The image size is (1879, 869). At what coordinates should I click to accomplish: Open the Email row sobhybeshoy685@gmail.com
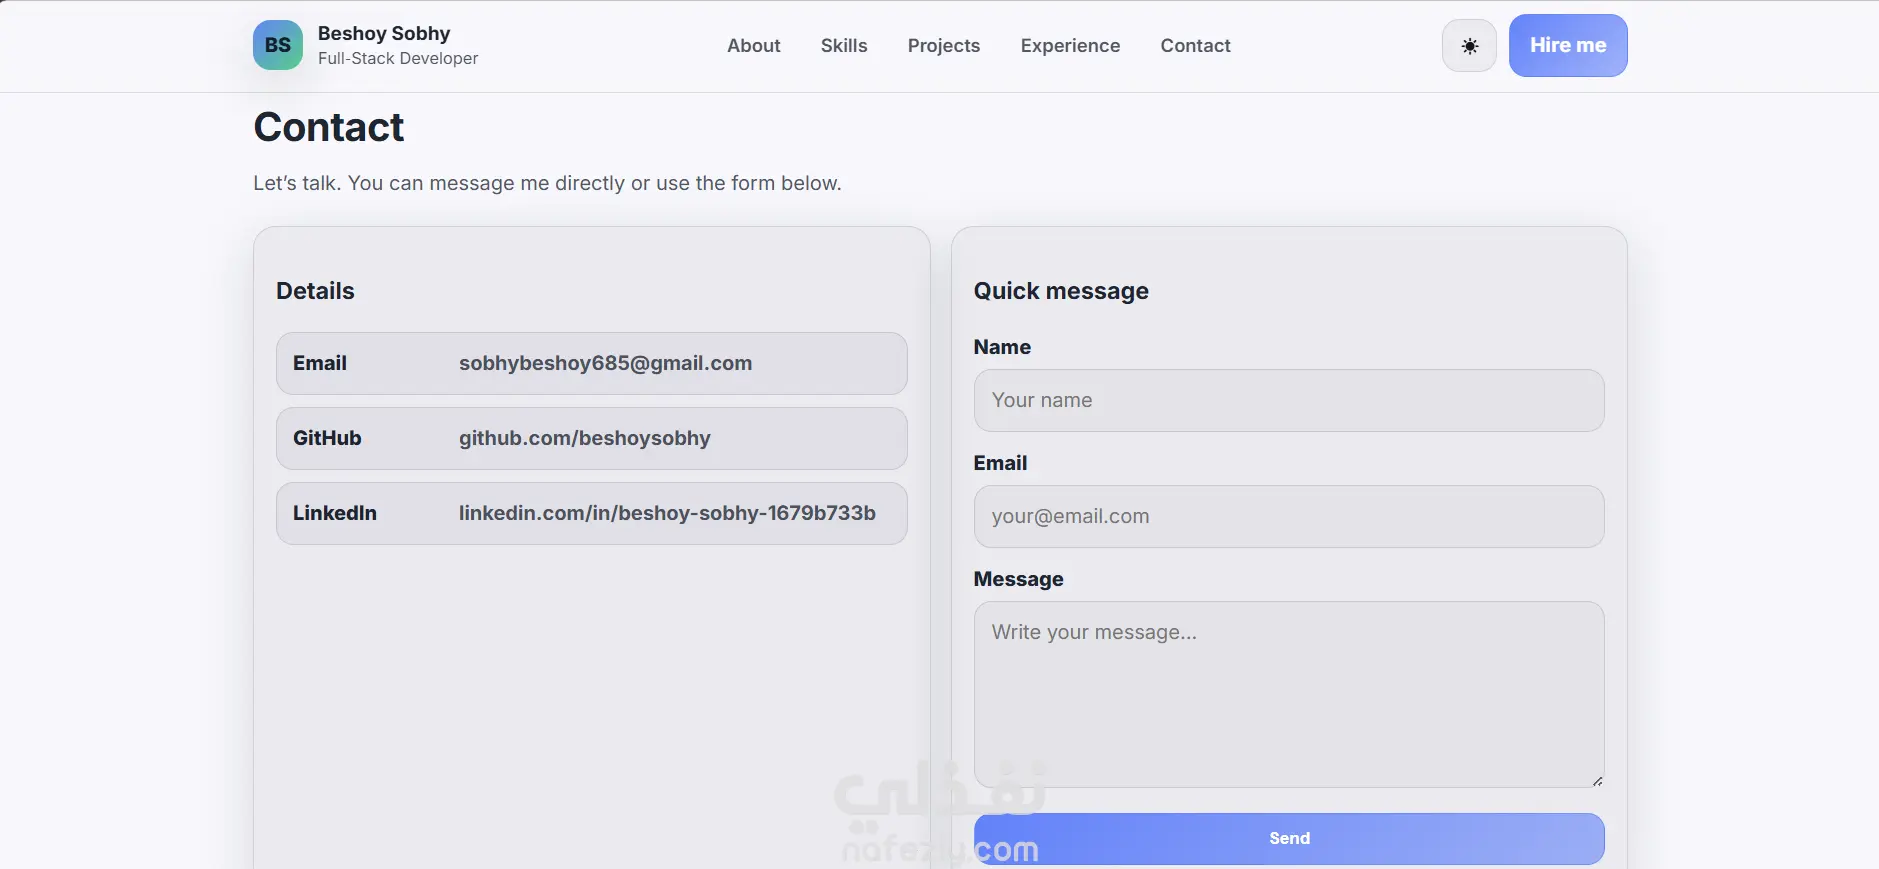(x=592, y=363)
